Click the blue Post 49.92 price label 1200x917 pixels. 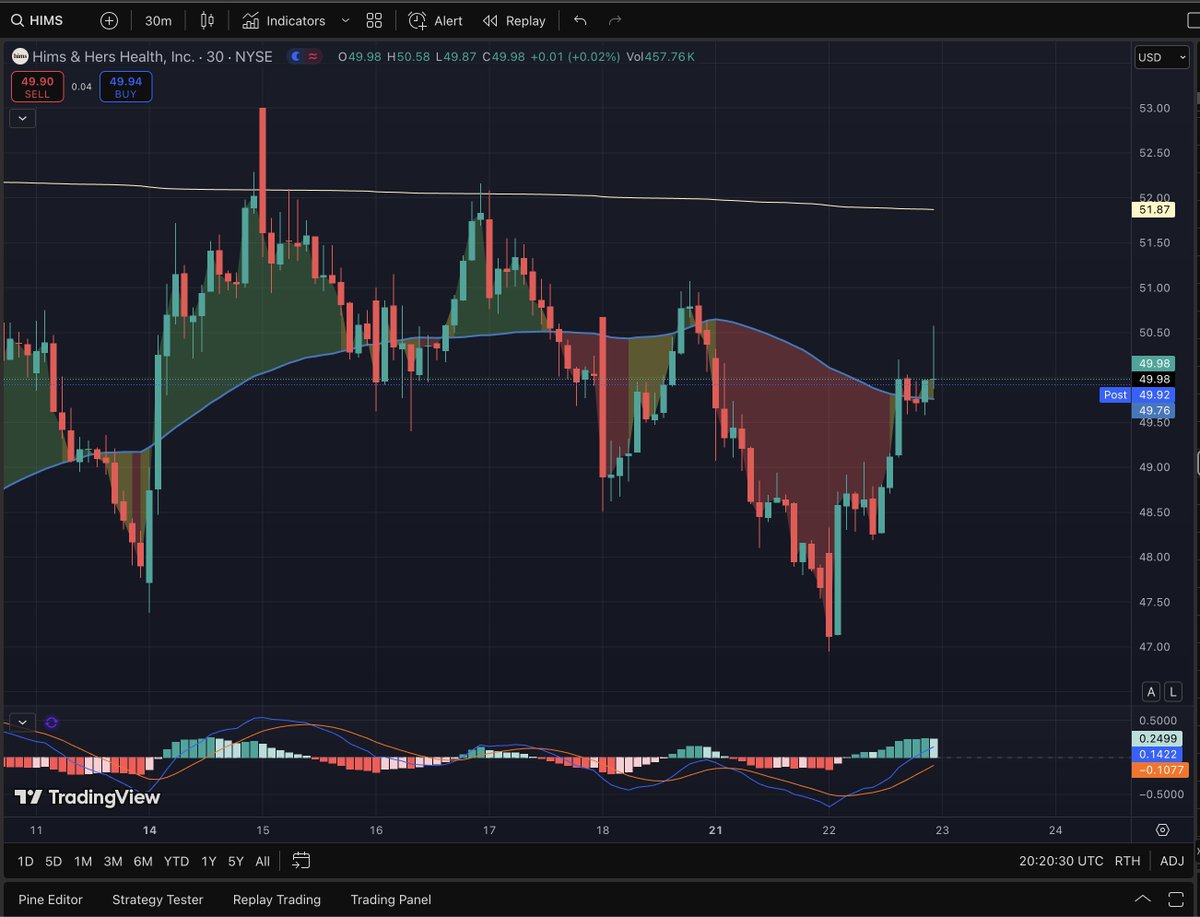coord(1136,395)
